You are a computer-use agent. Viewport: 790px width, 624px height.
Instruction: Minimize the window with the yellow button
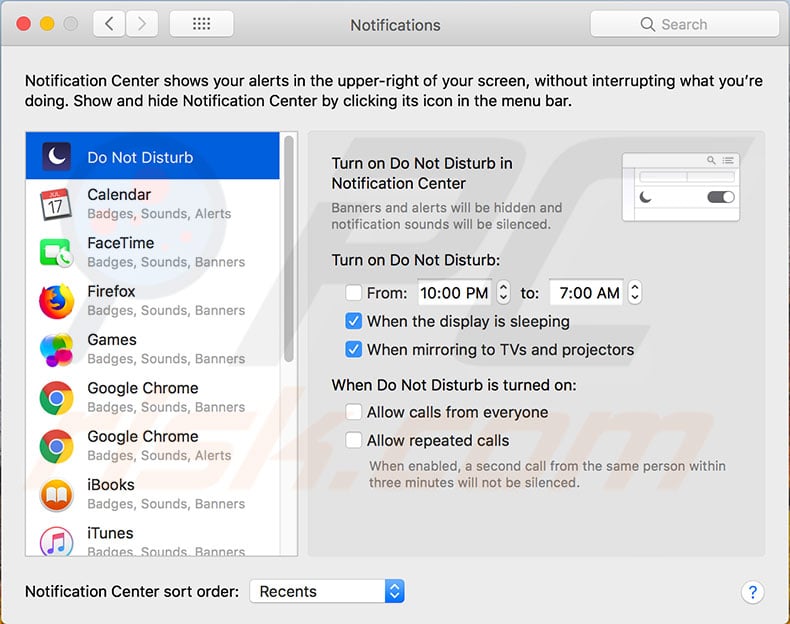pyautogui.click(x=47, y=24)
